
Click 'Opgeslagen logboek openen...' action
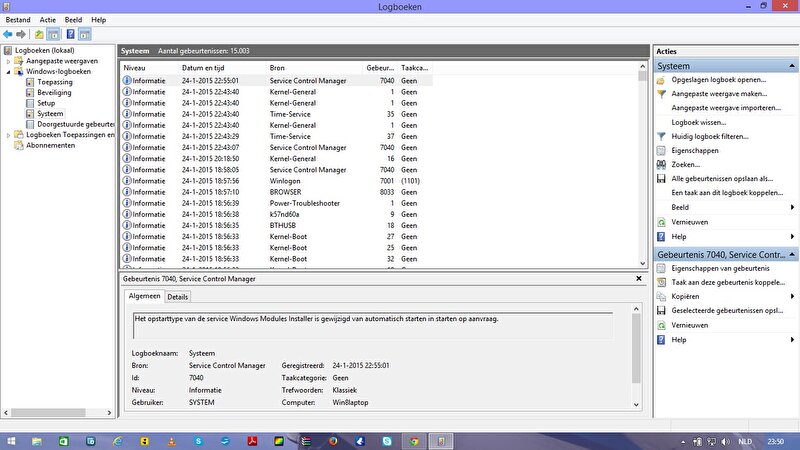(718, 79)
